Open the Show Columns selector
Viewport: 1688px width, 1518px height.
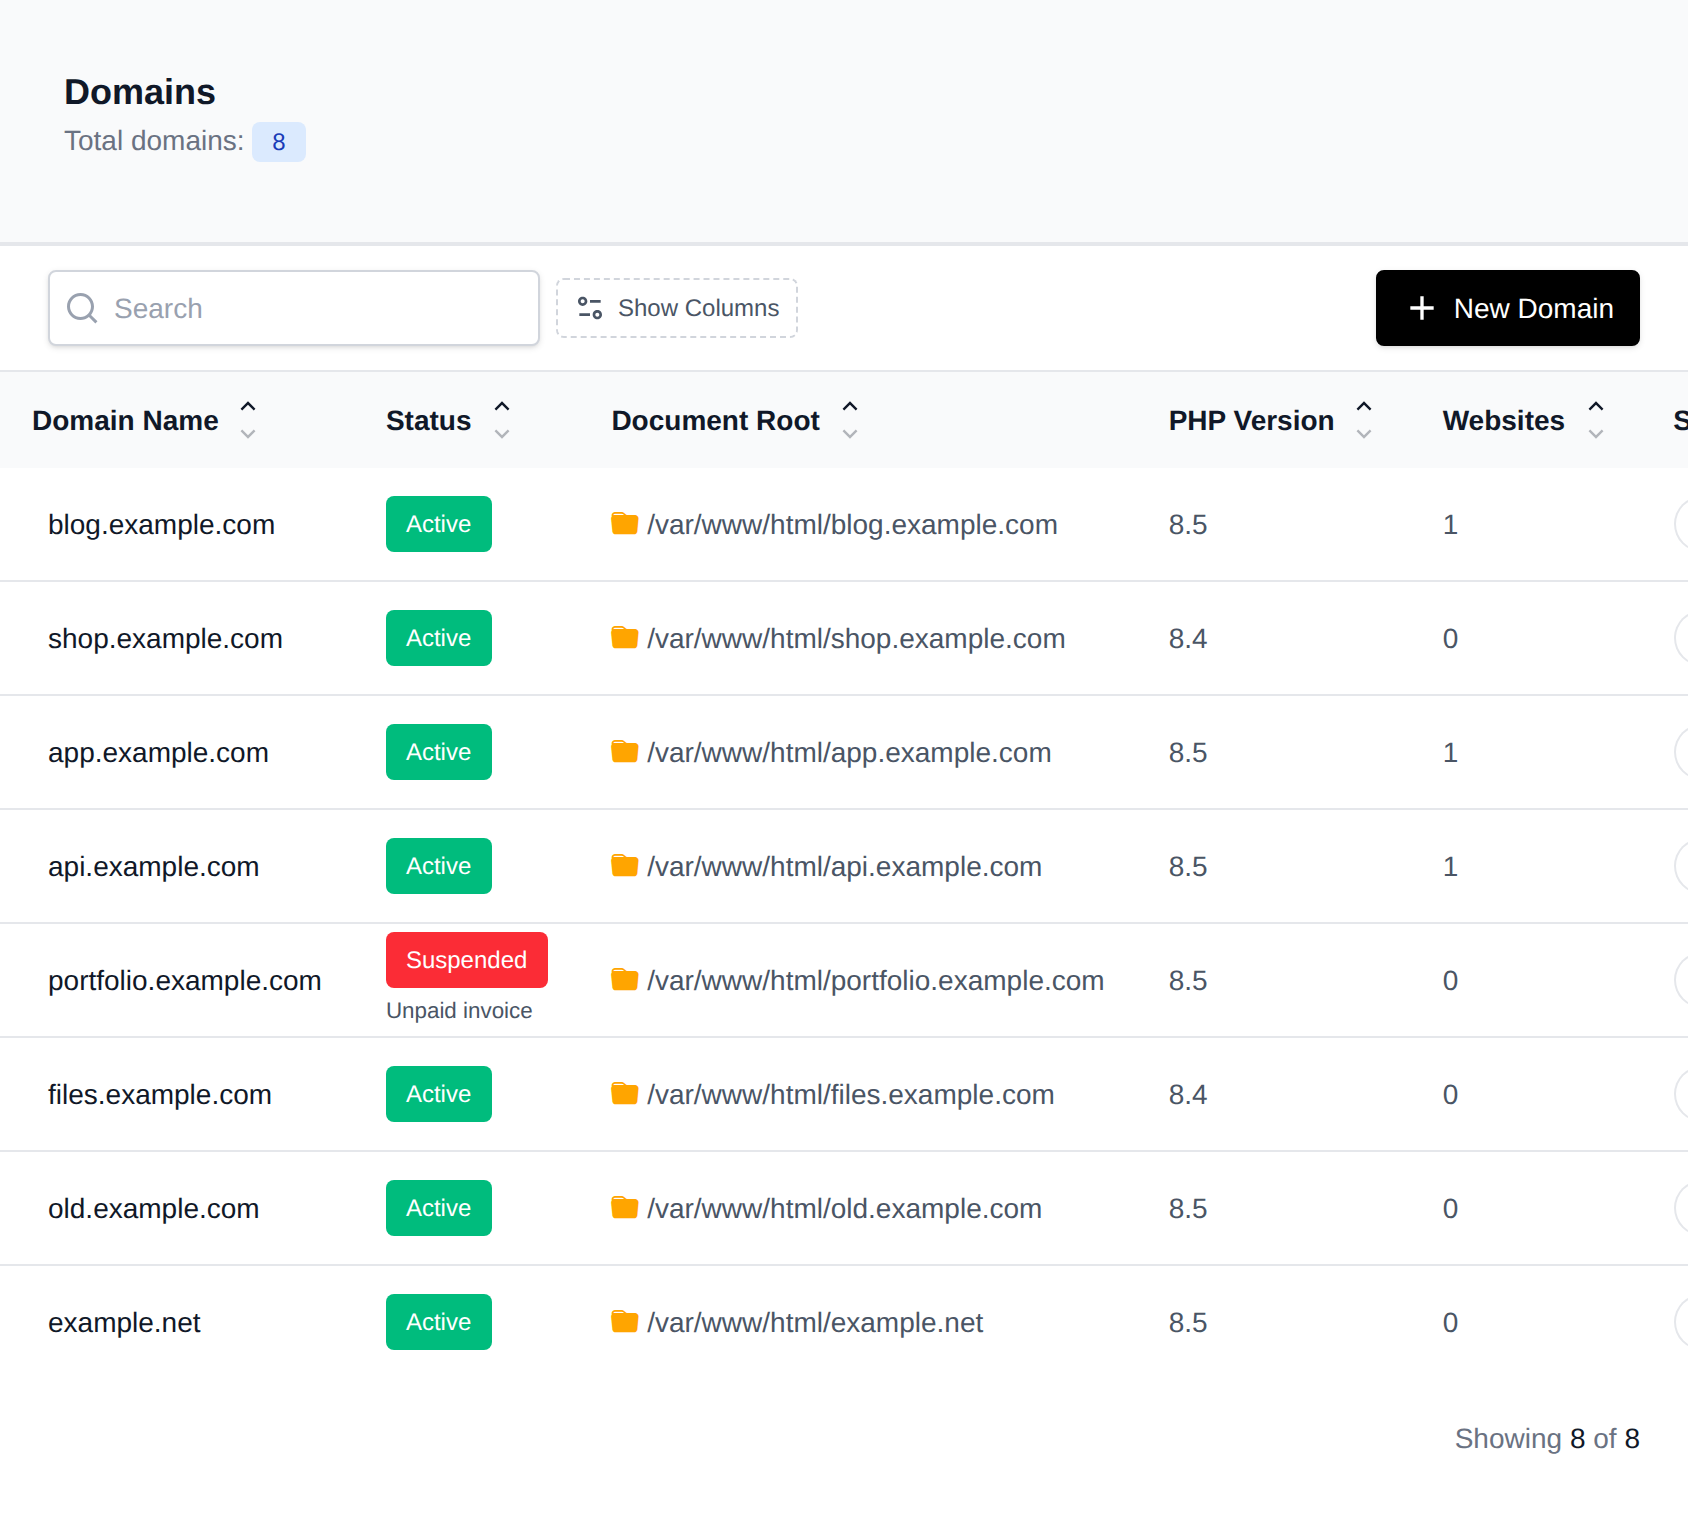[x=677, y=308]
